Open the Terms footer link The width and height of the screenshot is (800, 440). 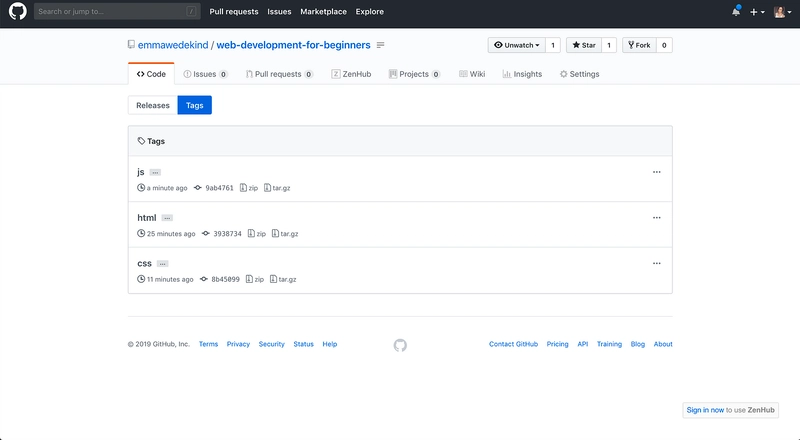pyautogui.click(x=208, y=344)
